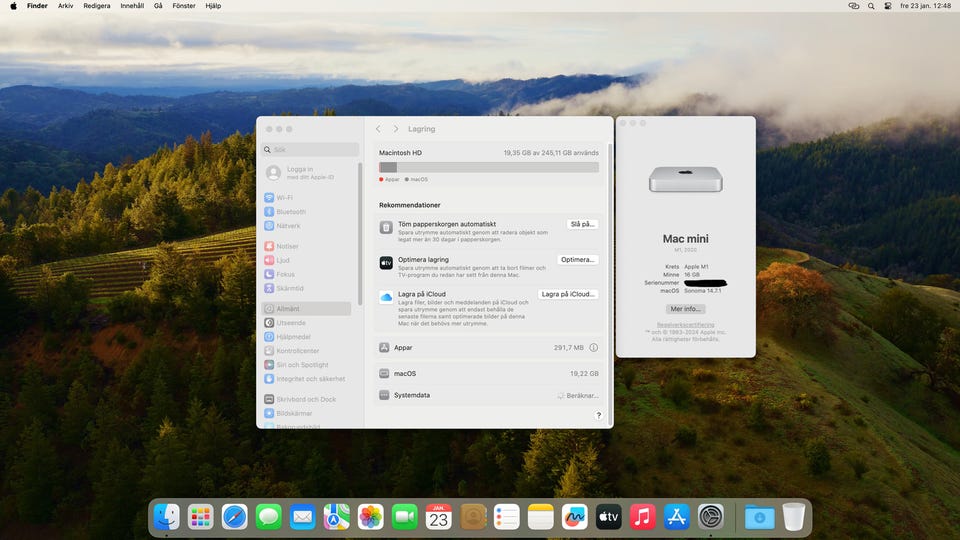Open the help question mark button
The height and width of the screenshot is (540, 960).
pyautogui.click(x=598, y=415)
